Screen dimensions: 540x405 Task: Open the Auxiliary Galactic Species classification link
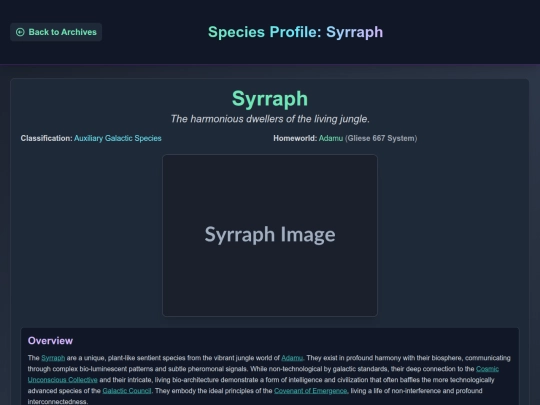point(118,138)
